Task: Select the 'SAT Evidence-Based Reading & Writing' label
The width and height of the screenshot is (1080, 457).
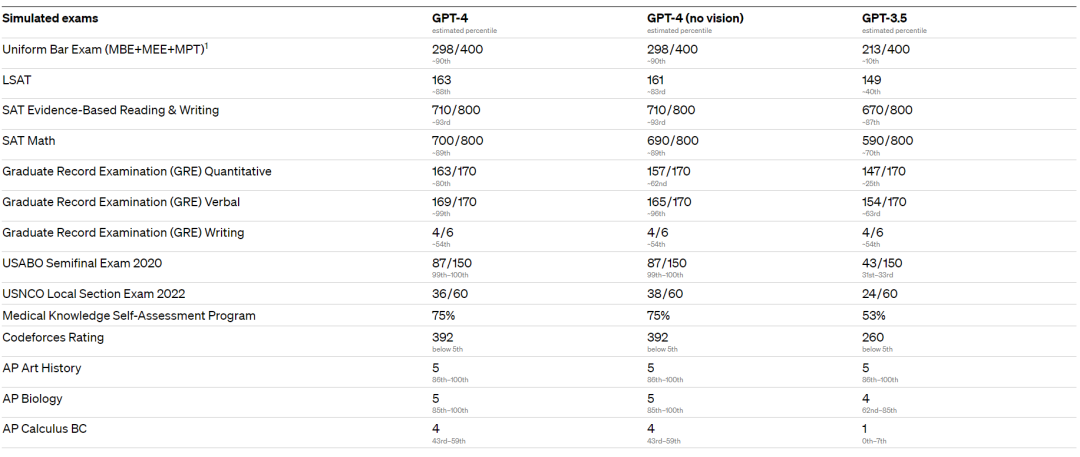Action: (111, 110)
